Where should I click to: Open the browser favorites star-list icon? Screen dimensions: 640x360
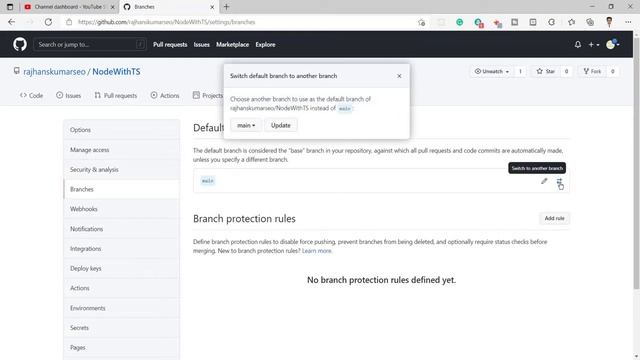[x=571, y=22]
